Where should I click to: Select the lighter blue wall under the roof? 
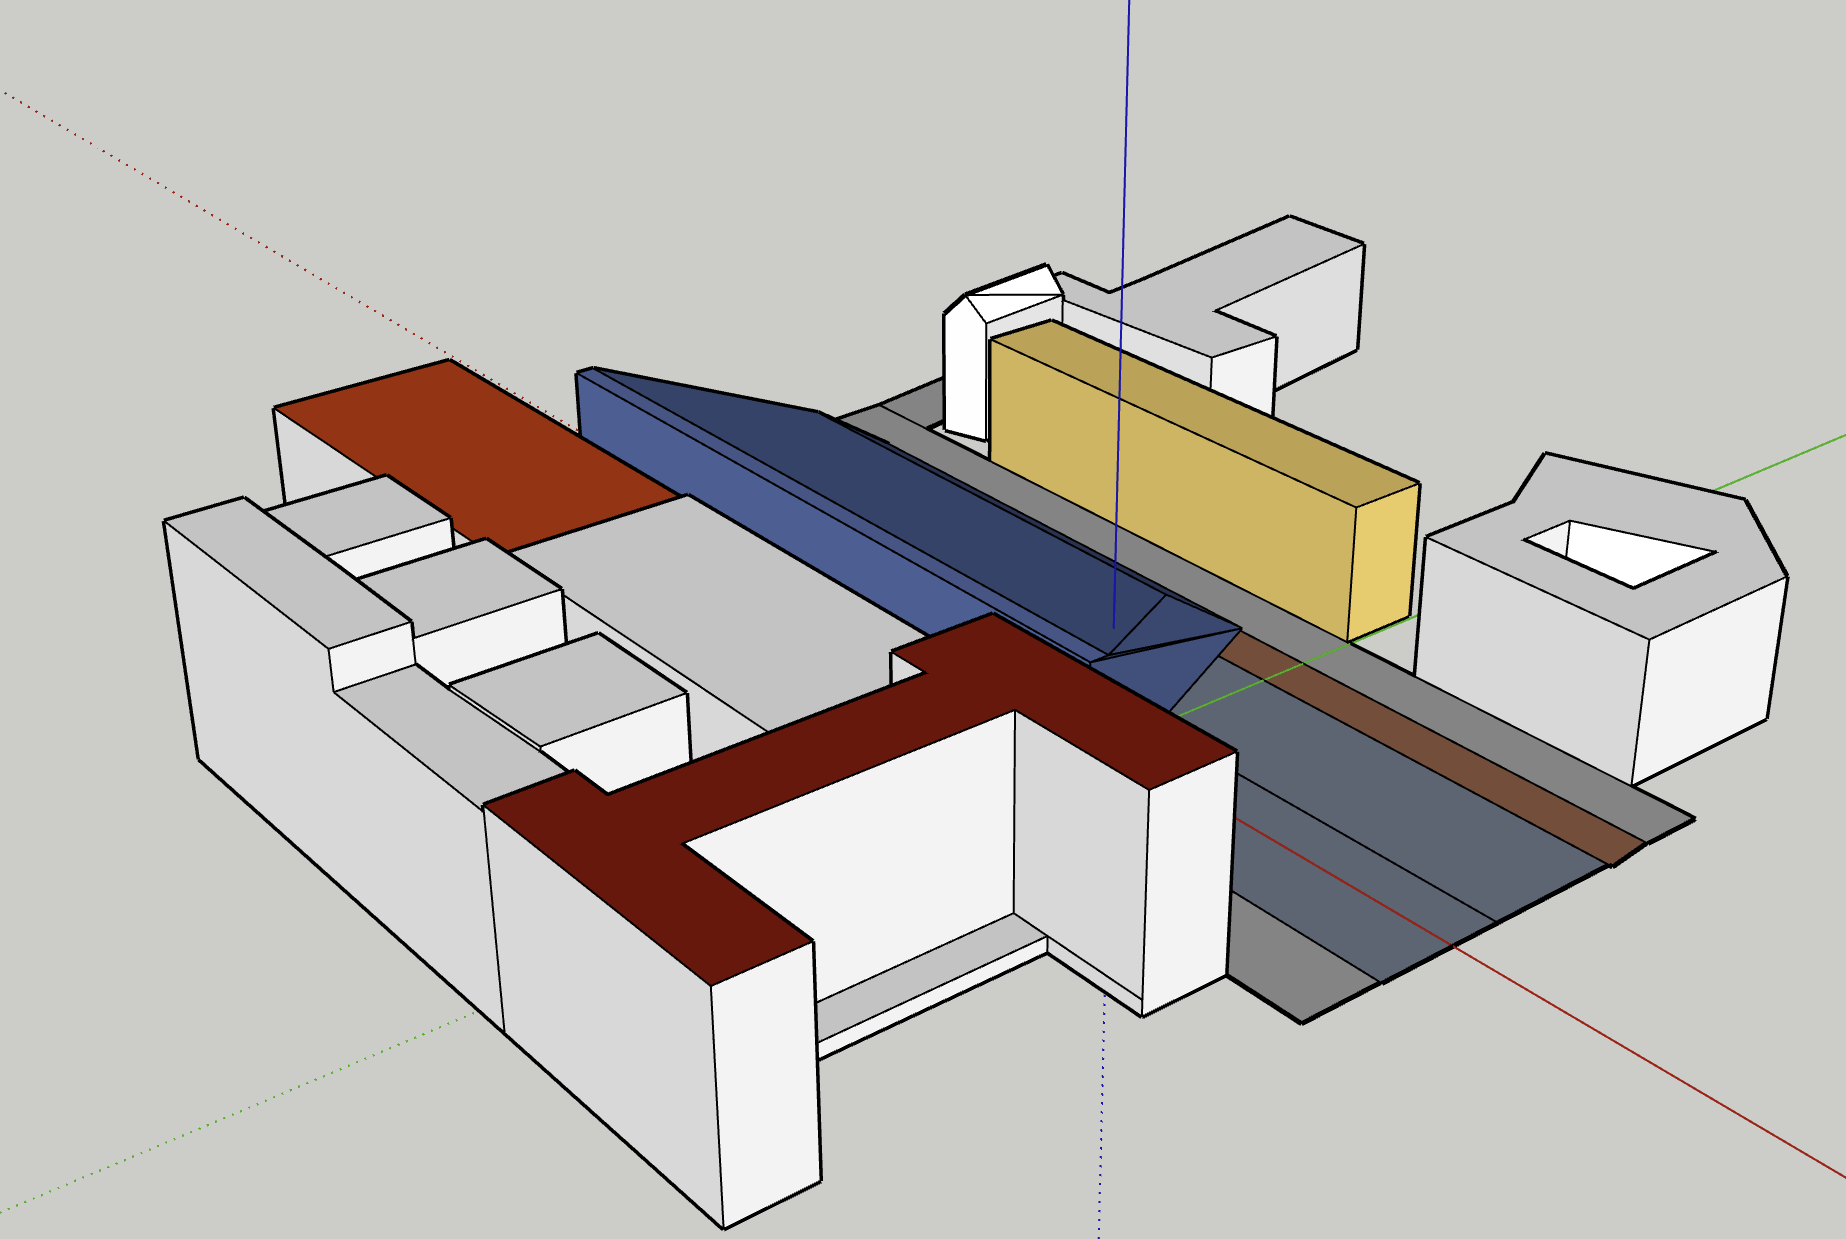click(760, 520)
